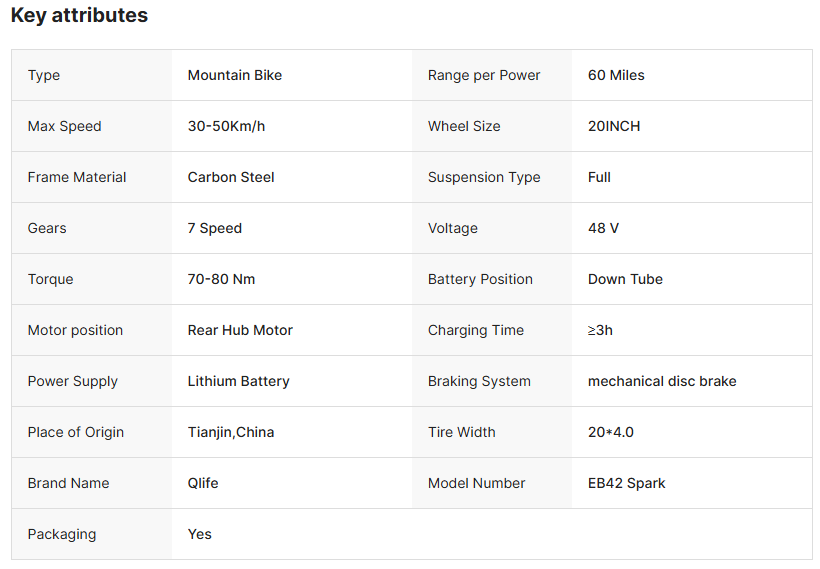The image size is (820, 569).
Task: Select the 70-80 Nm torque value
Action: tap(221, 279)
